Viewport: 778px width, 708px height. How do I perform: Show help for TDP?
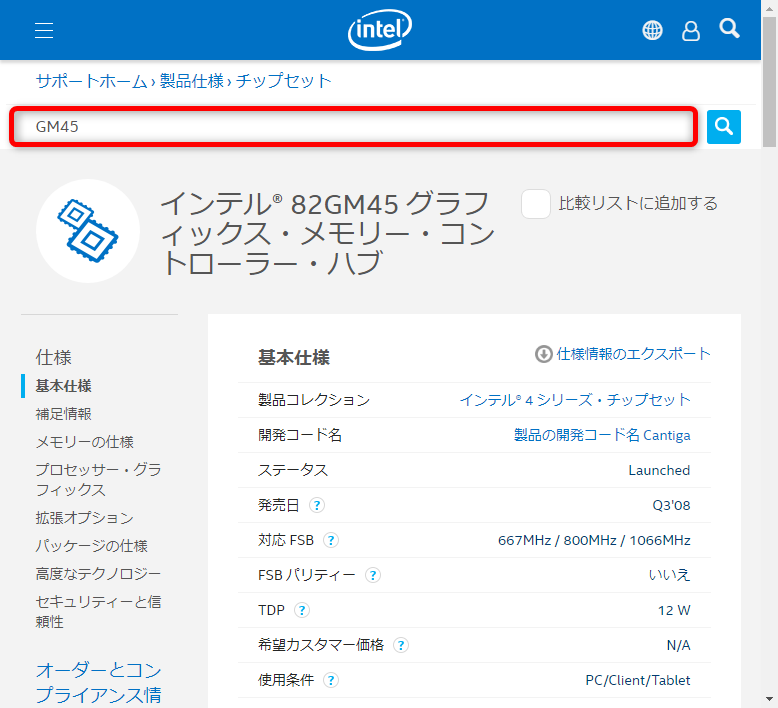(302, 610)
